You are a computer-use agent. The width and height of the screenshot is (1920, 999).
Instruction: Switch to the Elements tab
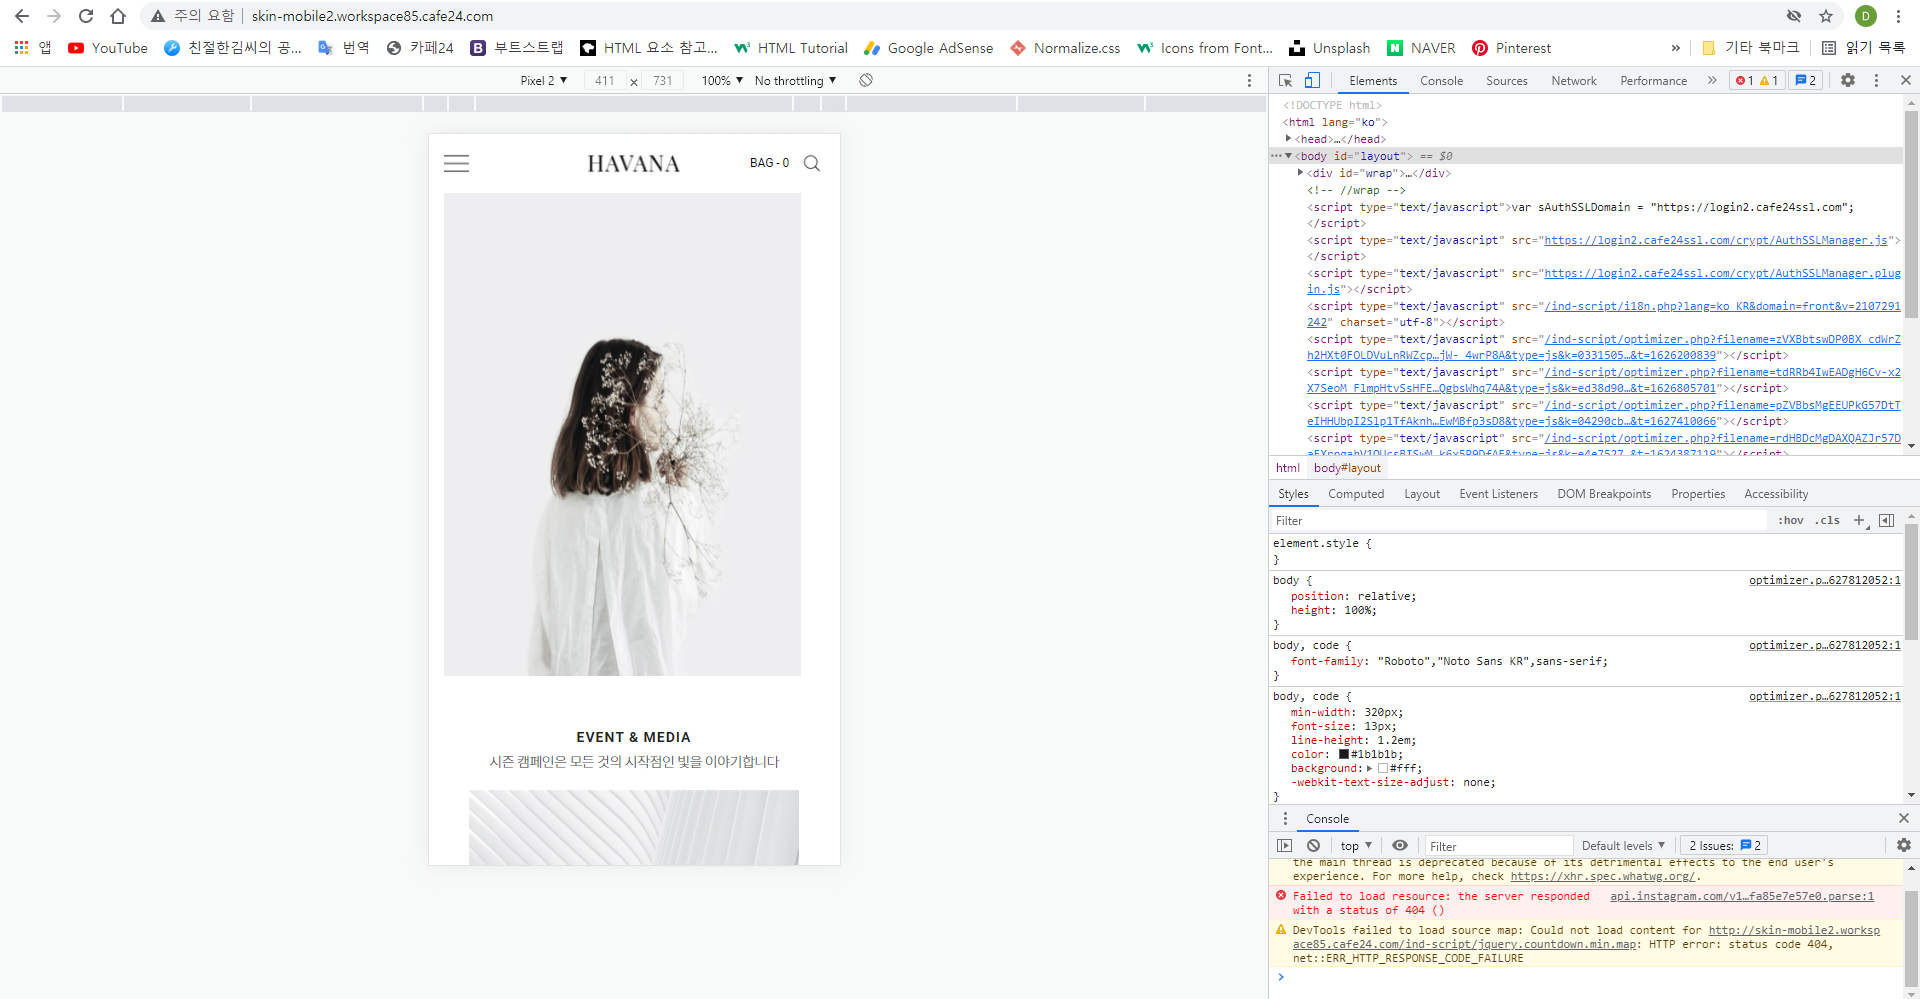coord(1373,81)
